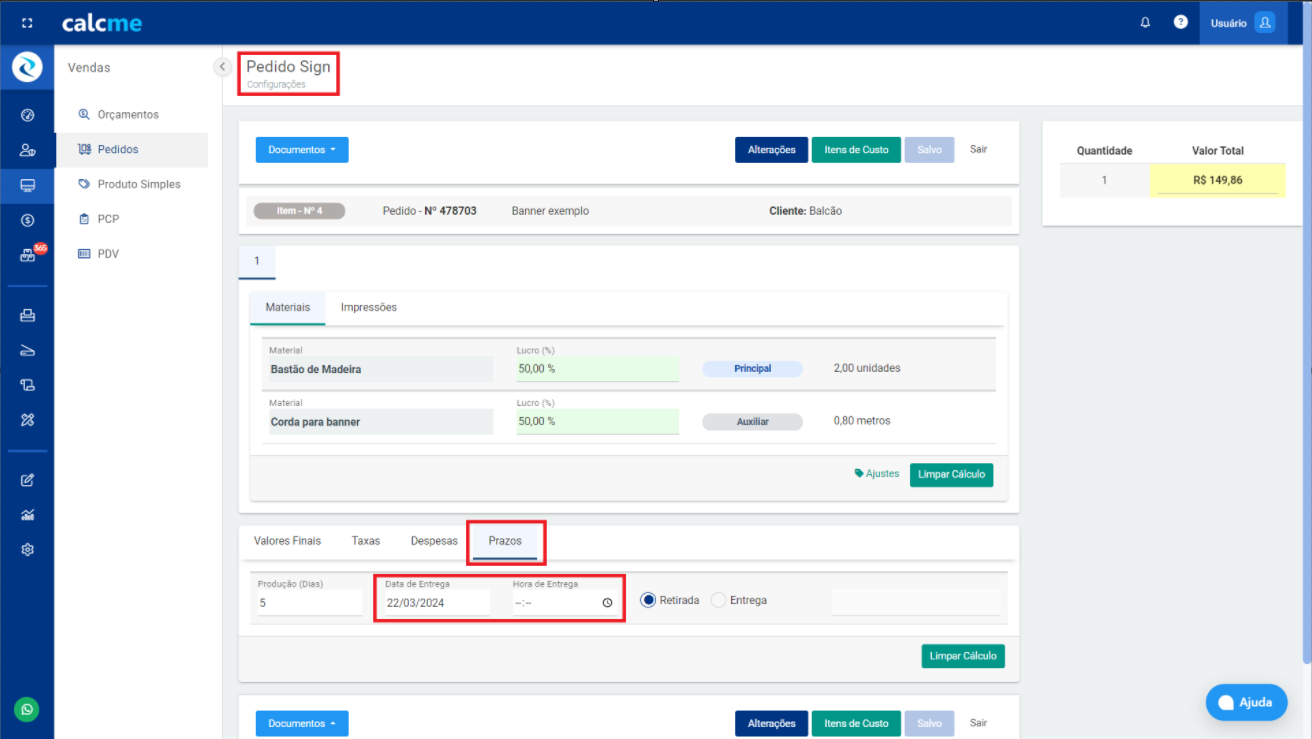Open the dashboard gauge icon in sidebar
This screenshot has height=739, width=1312.
click(27, 115)
